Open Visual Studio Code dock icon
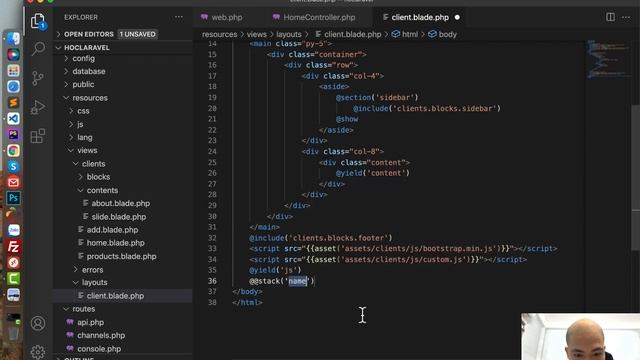Screen dimensions: 640x360 point(13,118)
